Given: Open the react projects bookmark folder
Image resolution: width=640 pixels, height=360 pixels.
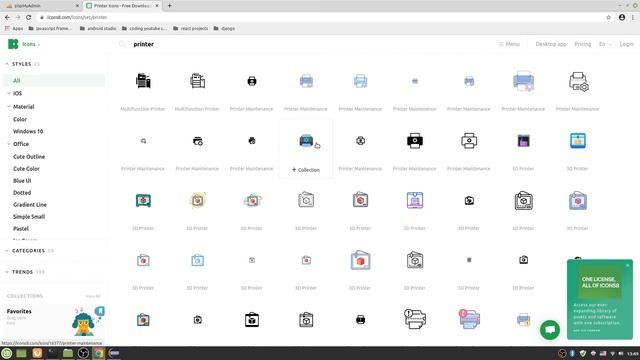Looking at the screenshot, I should coord(191,29).
